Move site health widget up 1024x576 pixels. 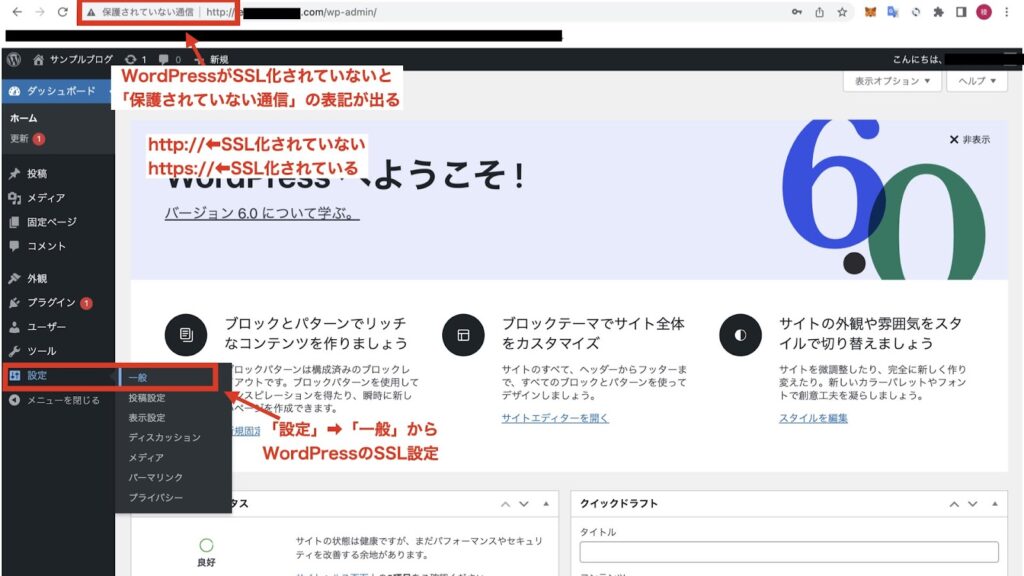505,504
